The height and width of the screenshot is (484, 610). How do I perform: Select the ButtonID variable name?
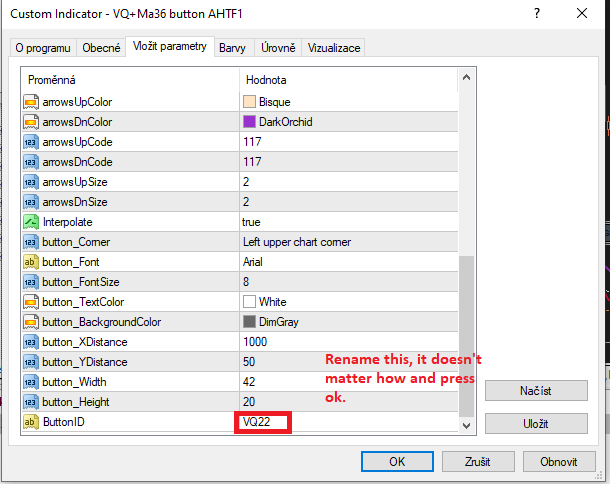click(x=63, y=422)
